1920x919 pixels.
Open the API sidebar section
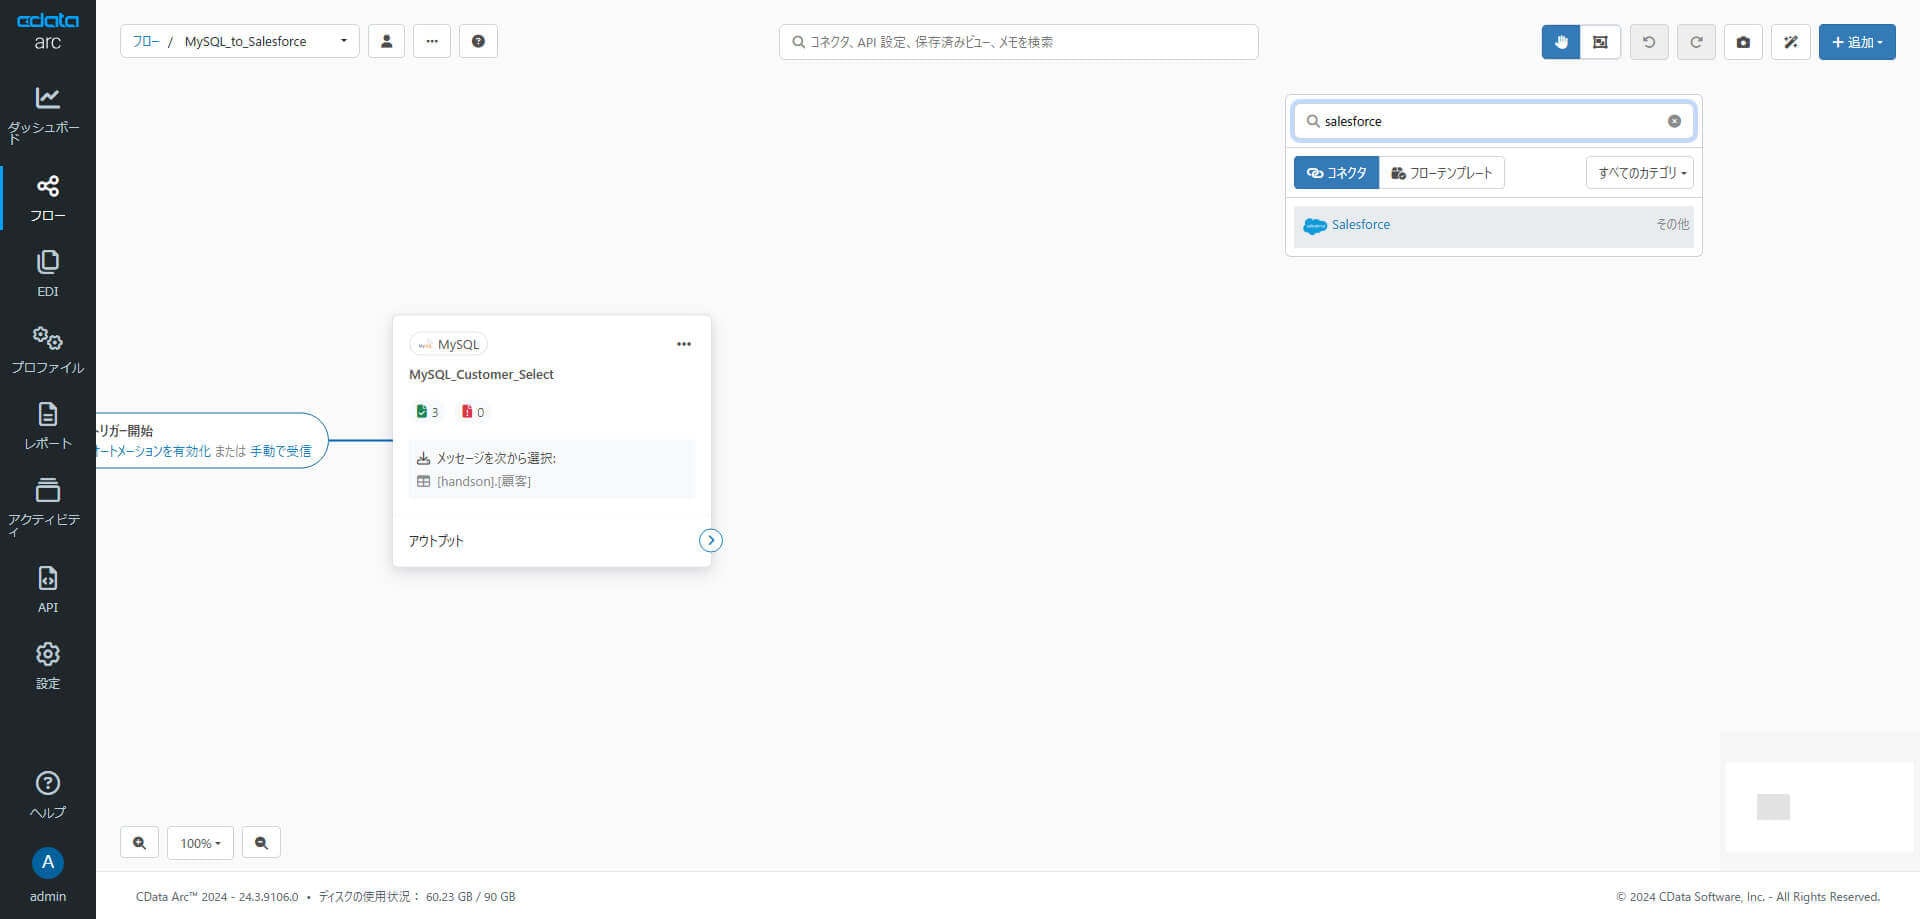point(47,590)
